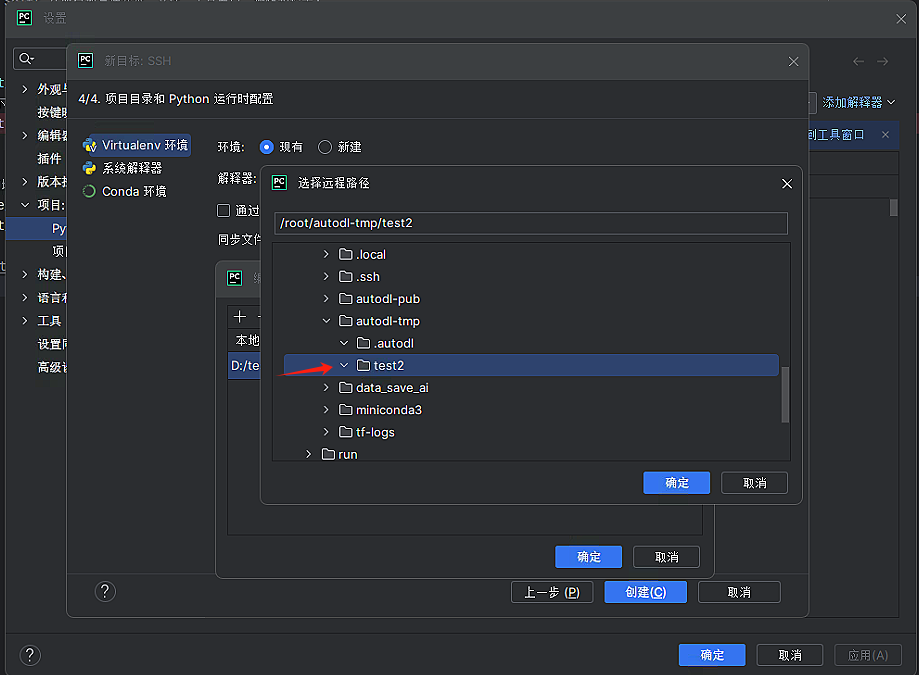This screenshot has width=919, height=675.
Task: Open 插件 in the Settings tree
Action: [x=49, y=159]
